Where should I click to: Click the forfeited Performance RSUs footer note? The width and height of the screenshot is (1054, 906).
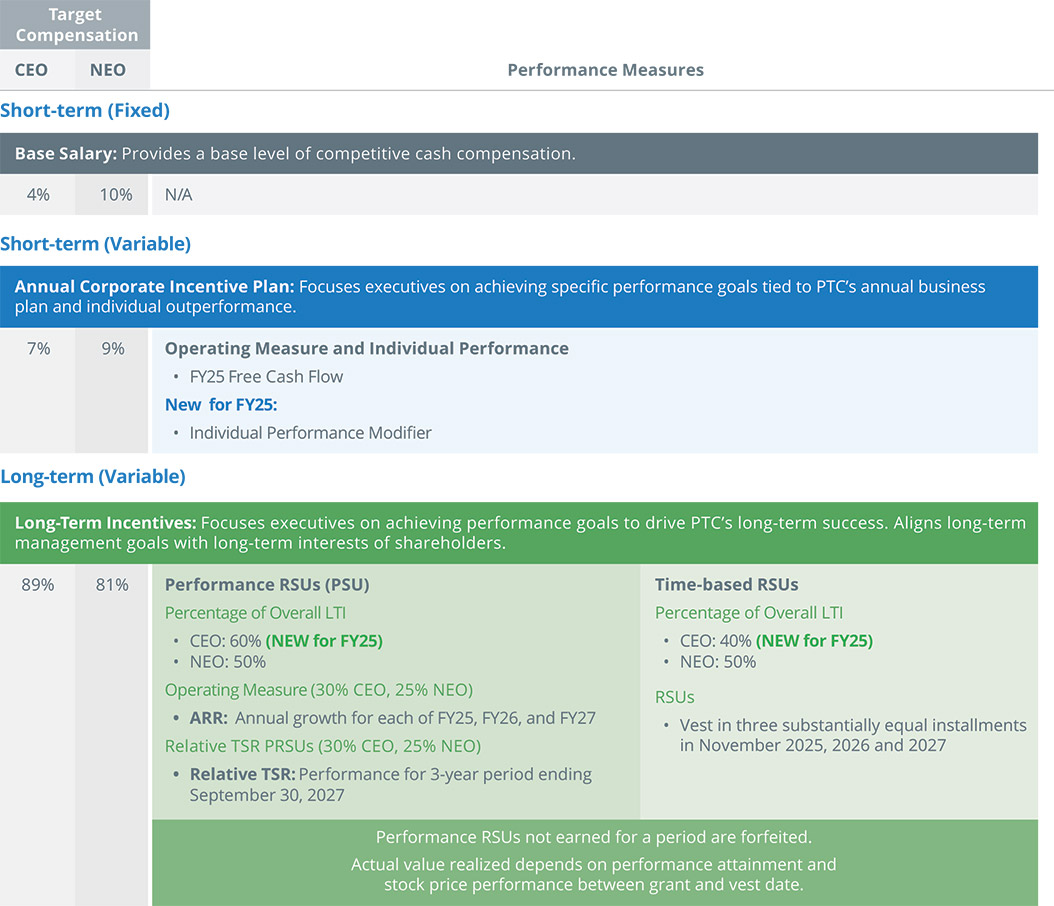594,837
